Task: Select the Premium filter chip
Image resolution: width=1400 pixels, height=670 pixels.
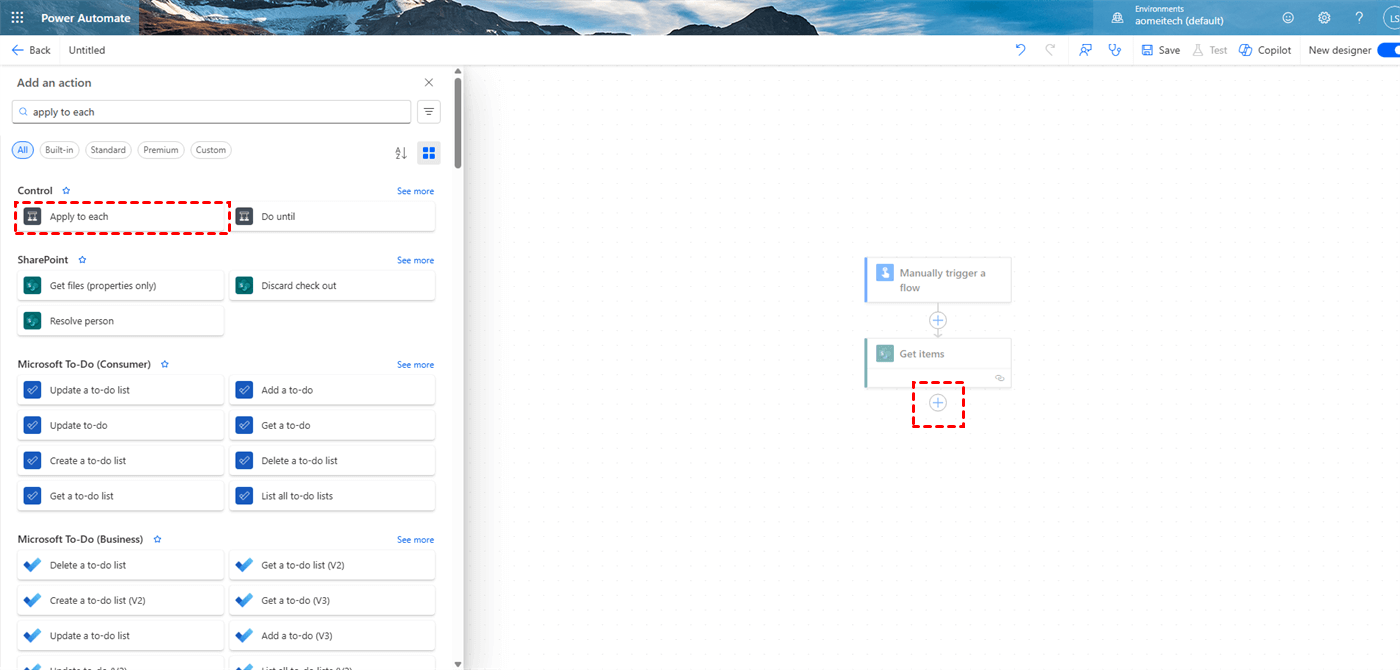Action: pyautogui.click(x=161, y=150)
